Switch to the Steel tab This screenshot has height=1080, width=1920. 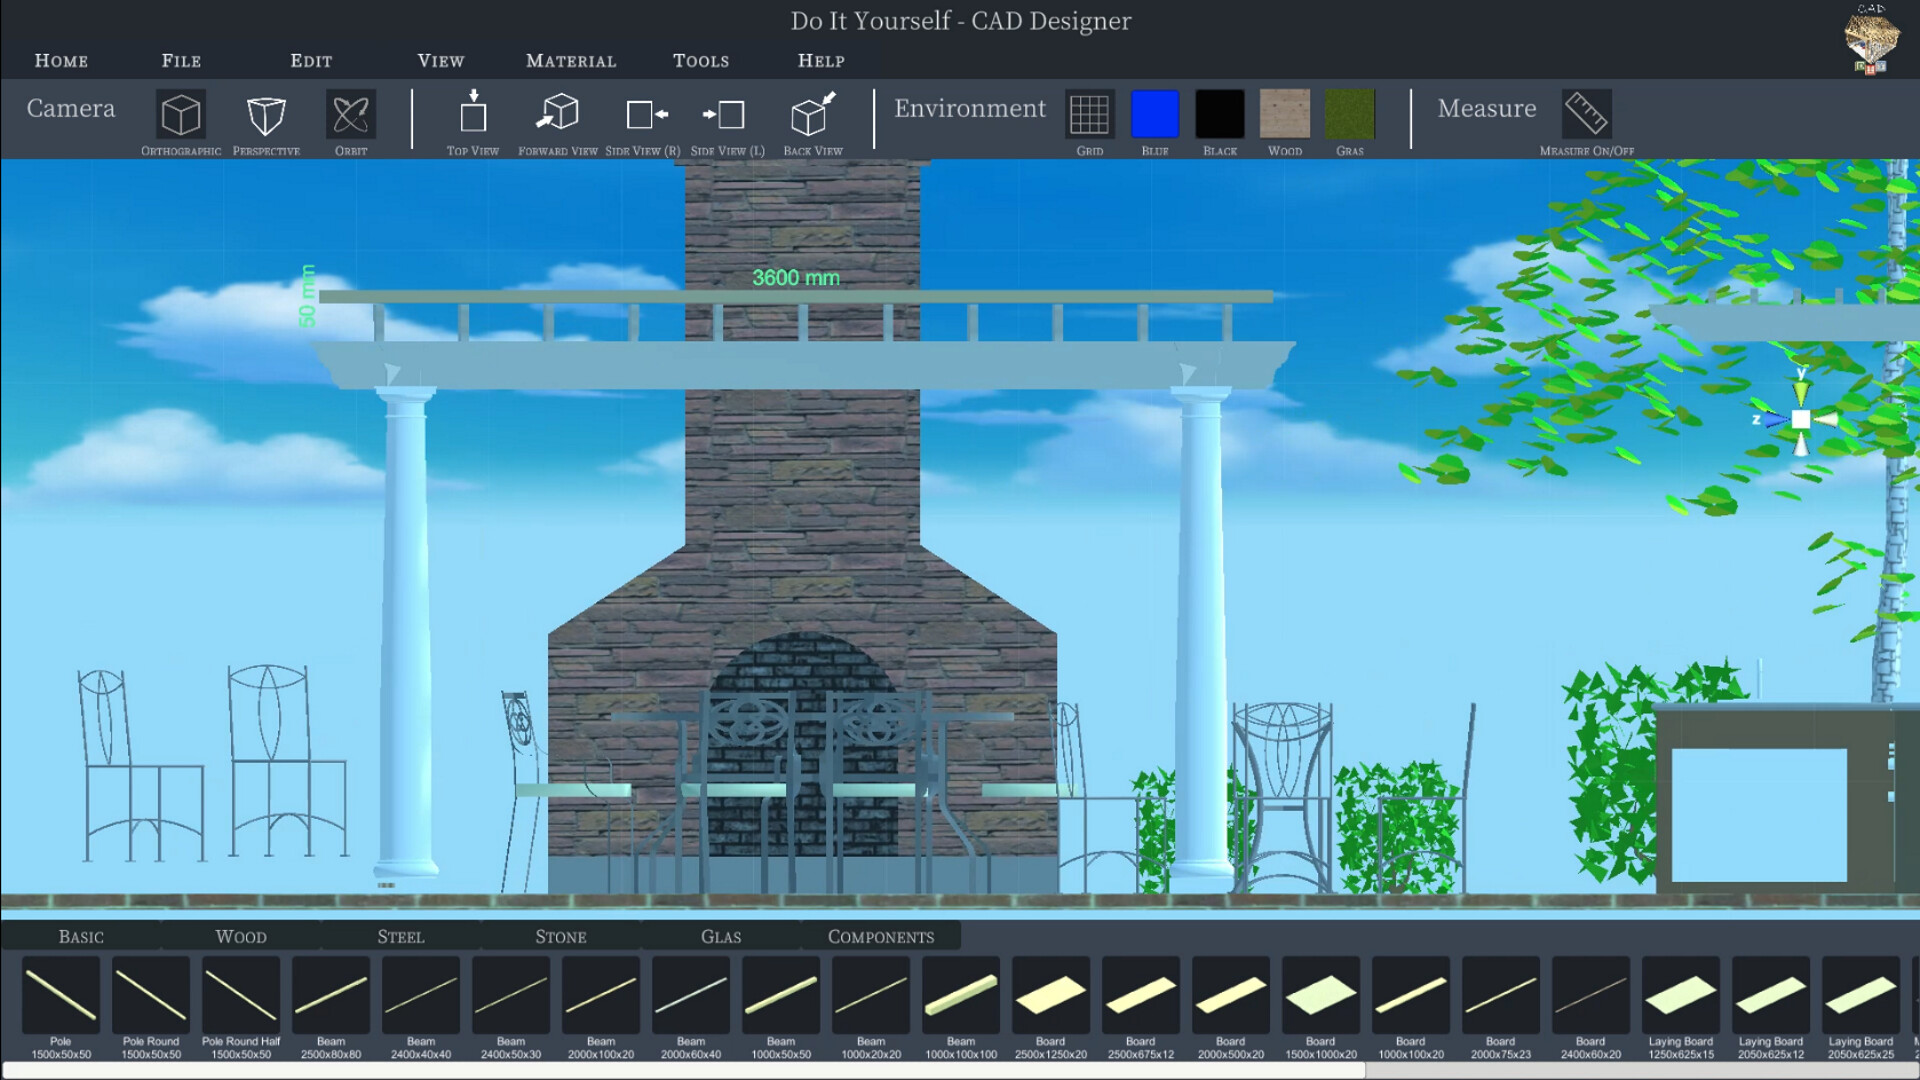tap(400, 936)
